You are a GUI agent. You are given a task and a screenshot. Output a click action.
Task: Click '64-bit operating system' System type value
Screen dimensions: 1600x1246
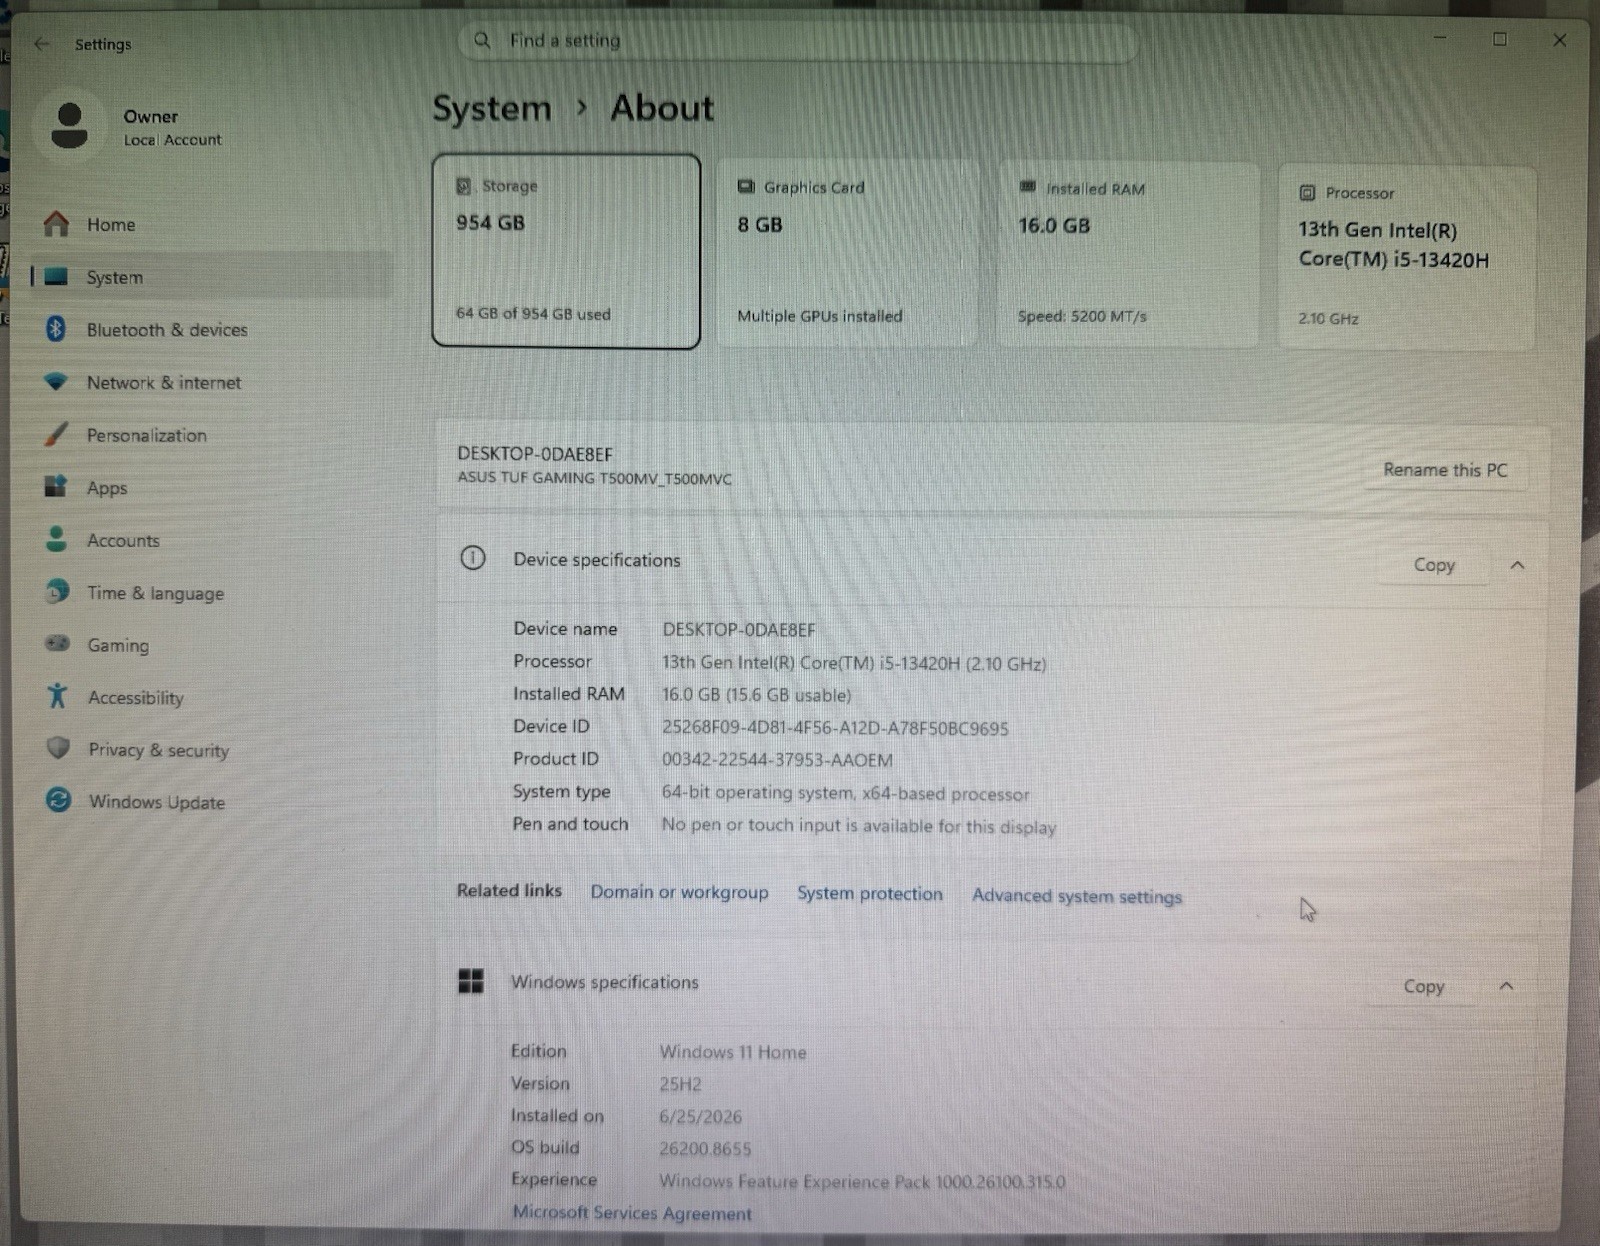pos(845,793)
